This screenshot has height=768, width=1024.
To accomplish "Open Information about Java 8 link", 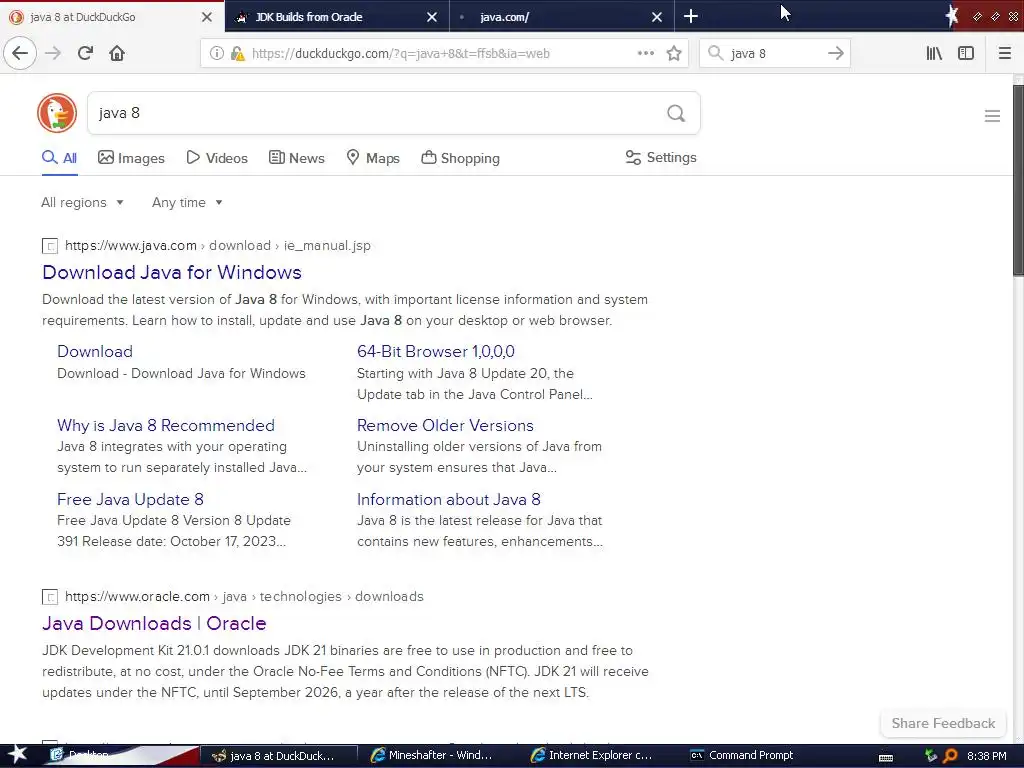I will pyautogui.click(x=449, y=500).
